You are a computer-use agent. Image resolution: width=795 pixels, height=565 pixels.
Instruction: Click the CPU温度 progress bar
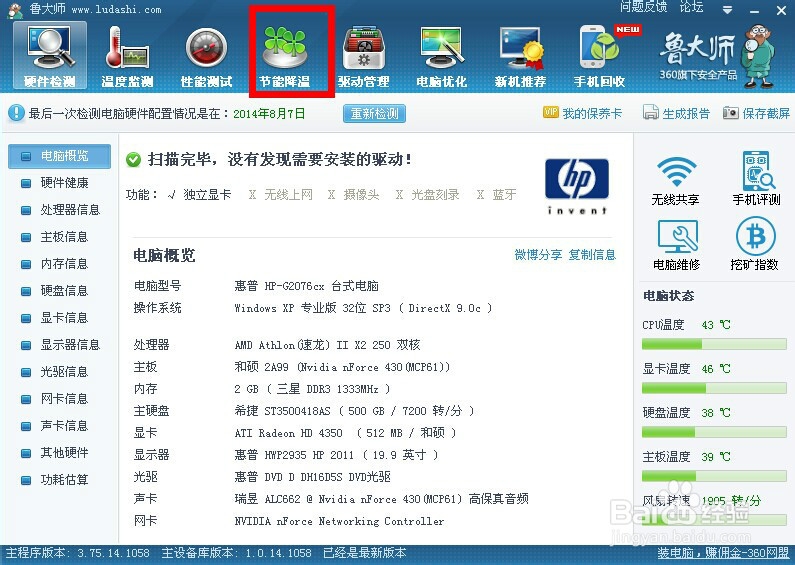pos(714,345)
